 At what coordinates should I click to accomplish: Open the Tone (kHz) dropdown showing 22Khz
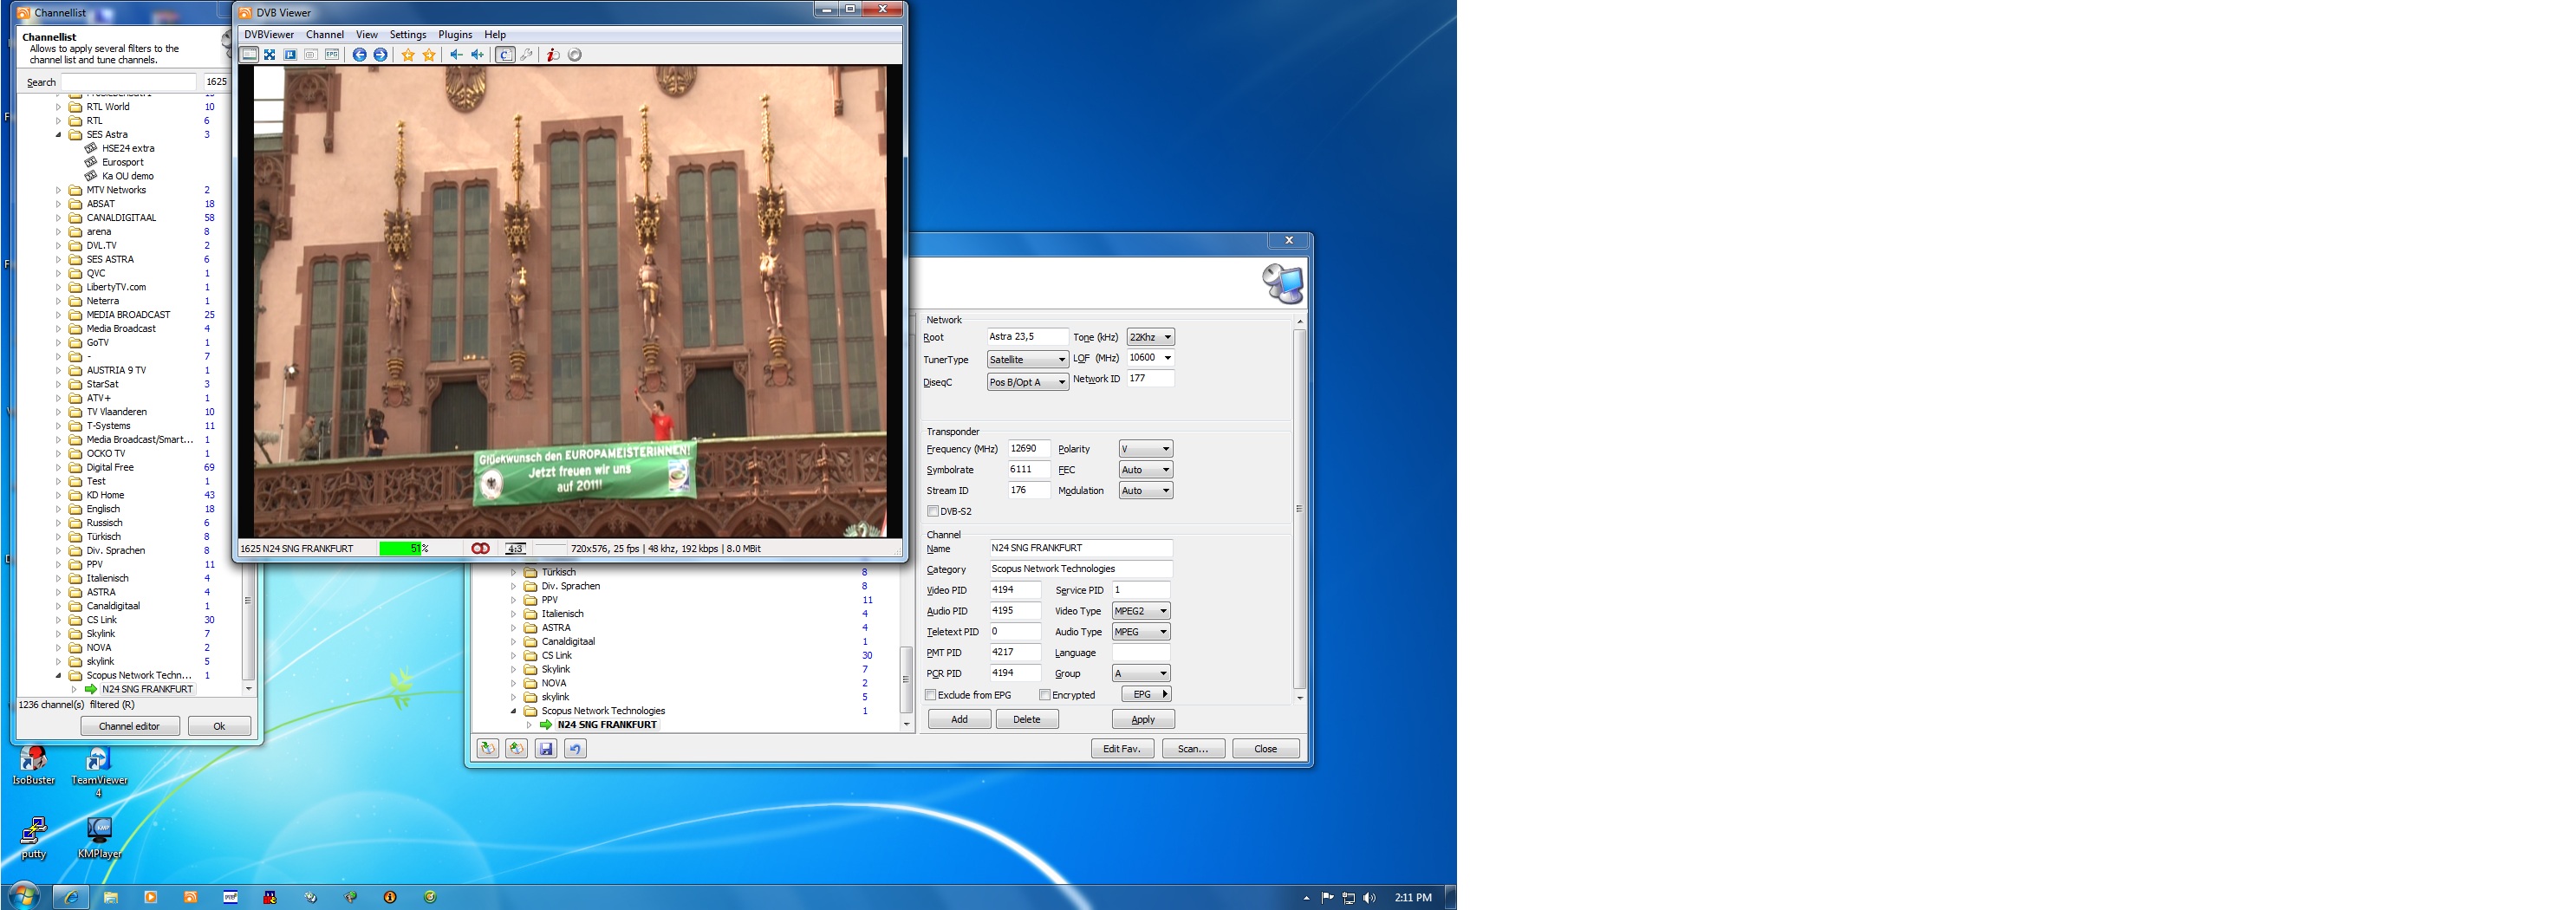[1151, 338]
